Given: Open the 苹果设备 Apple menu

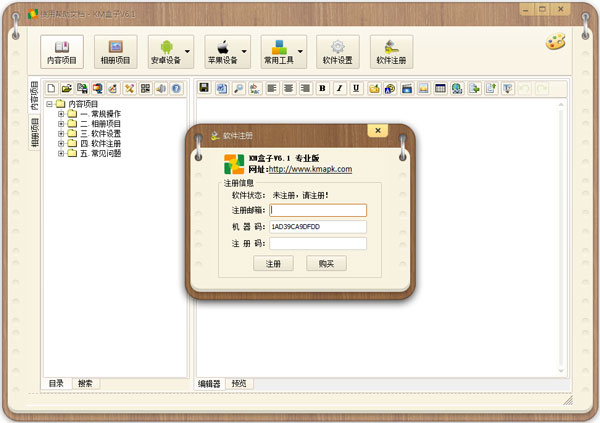Looking at the screenshot, I should coord(227,52).
